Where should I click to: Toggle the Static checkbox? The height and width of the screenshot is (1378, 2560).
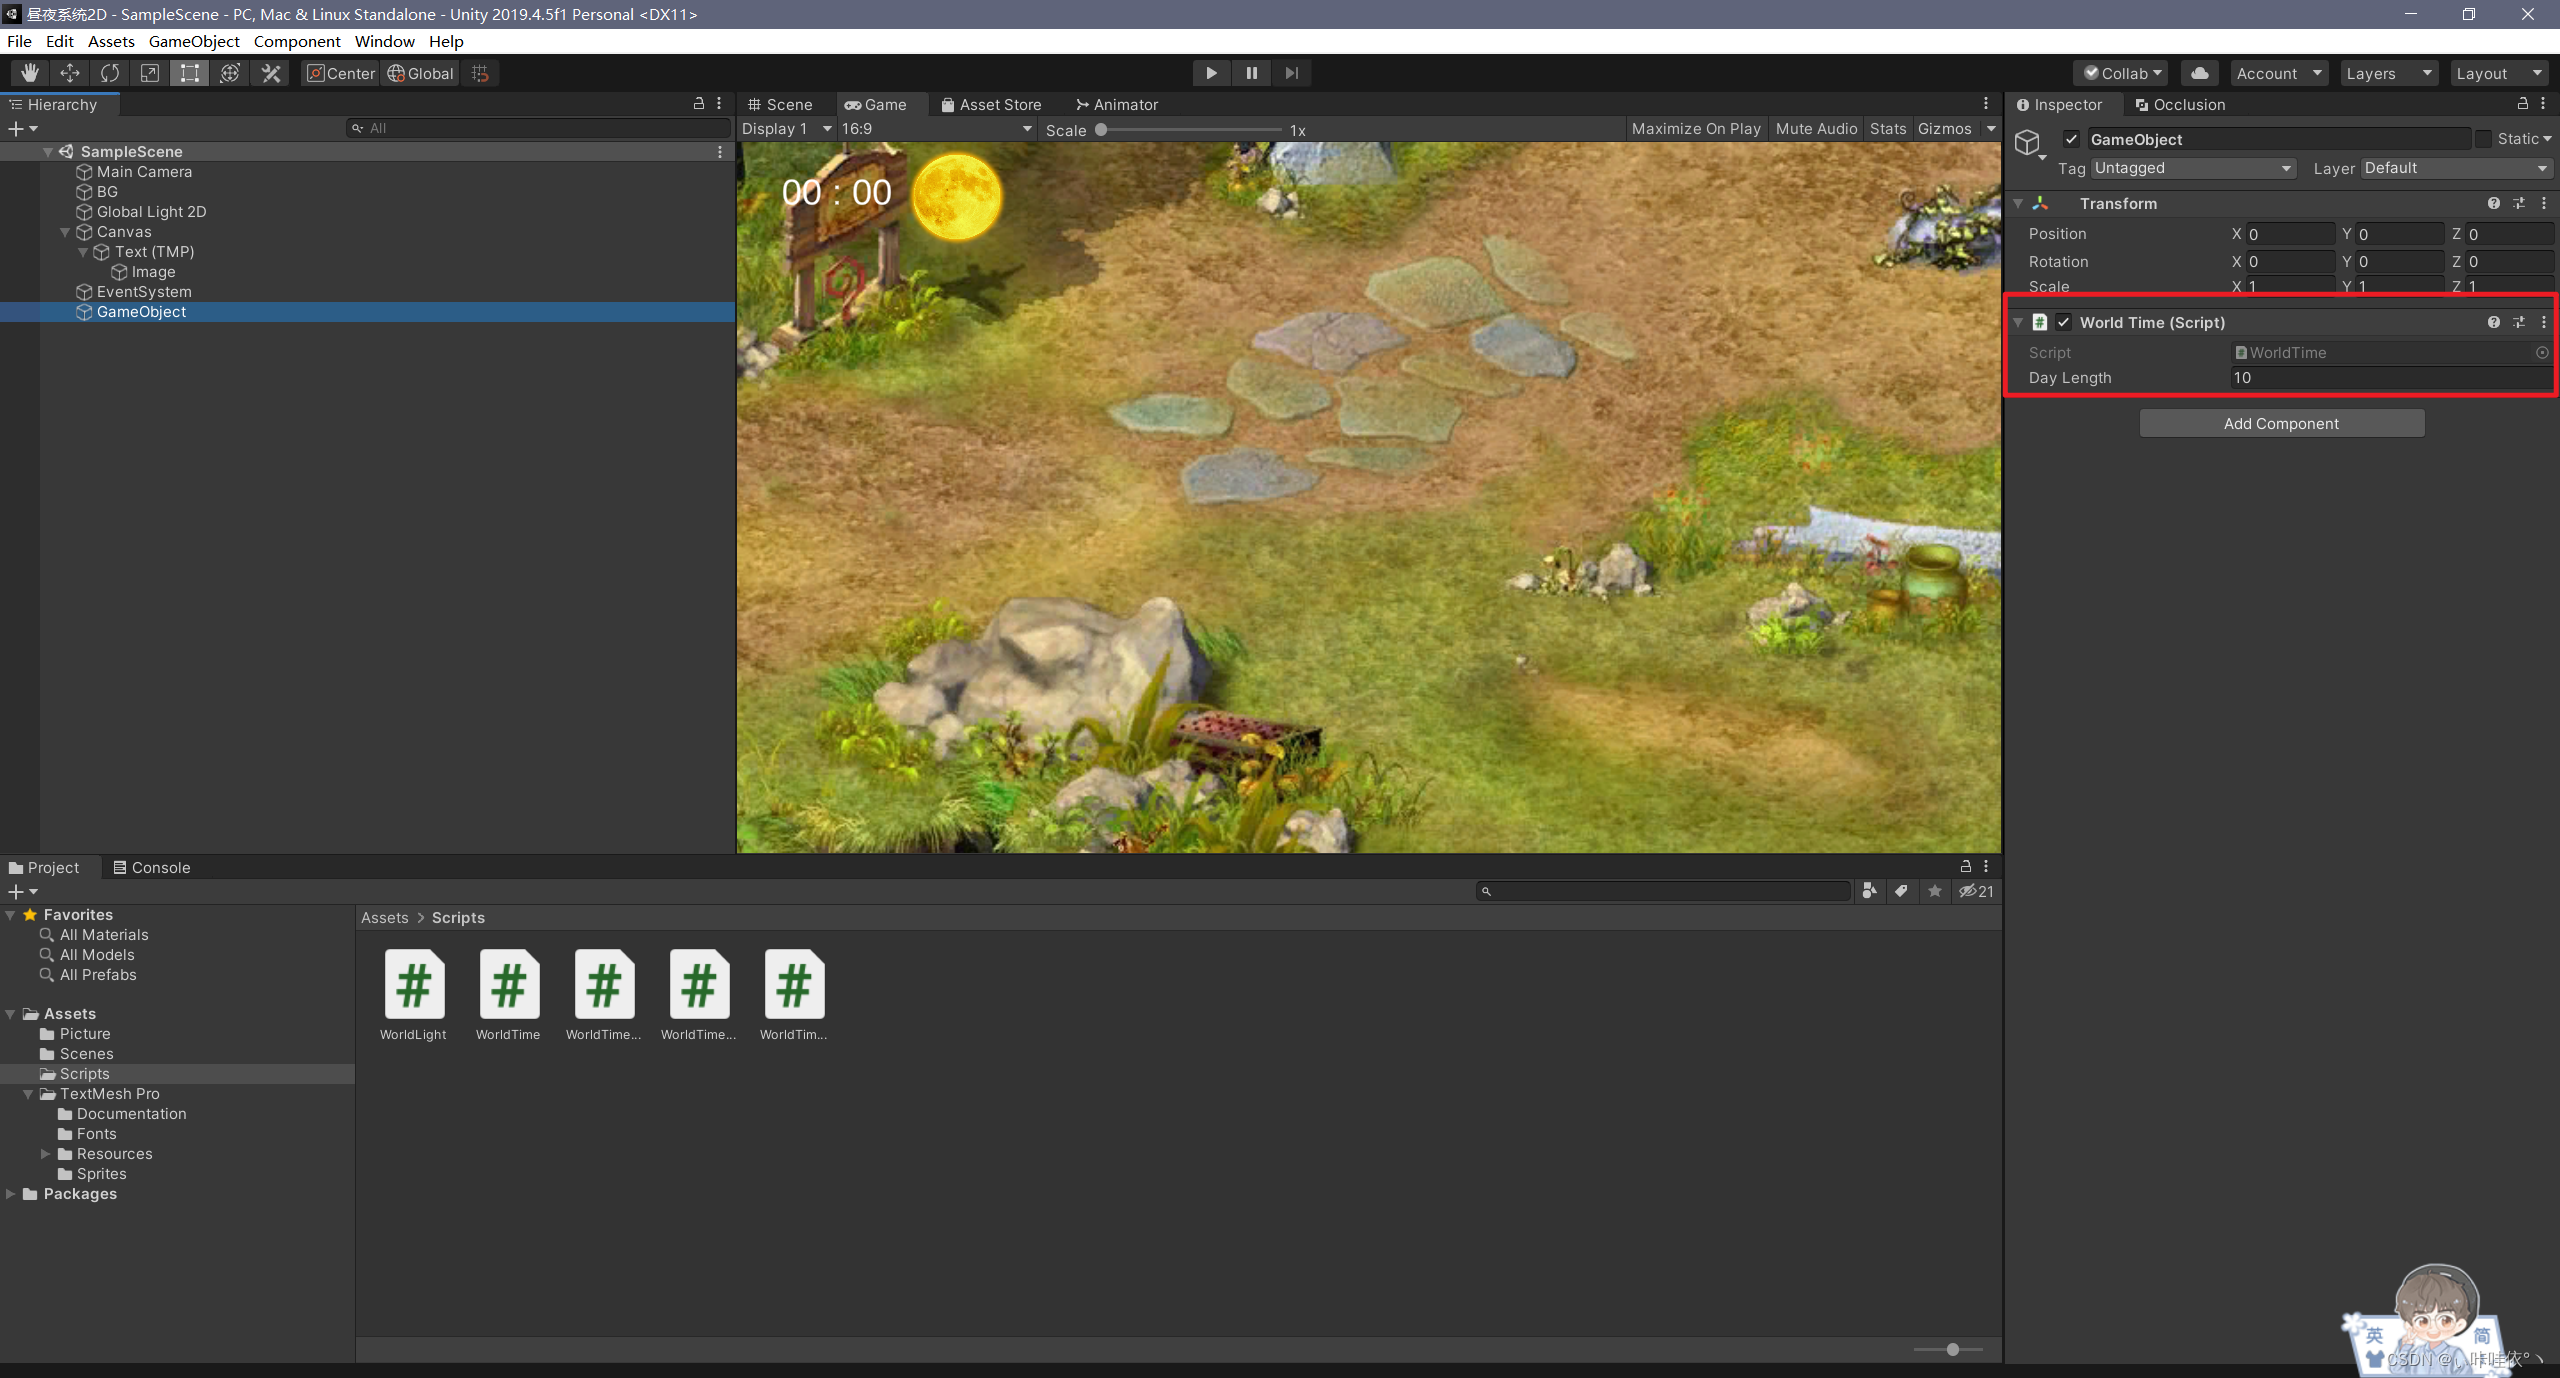2484,139
